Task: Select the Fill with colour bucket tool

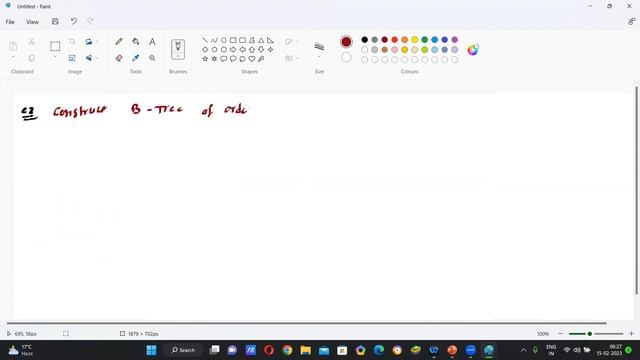Action: tap(136, 42)
